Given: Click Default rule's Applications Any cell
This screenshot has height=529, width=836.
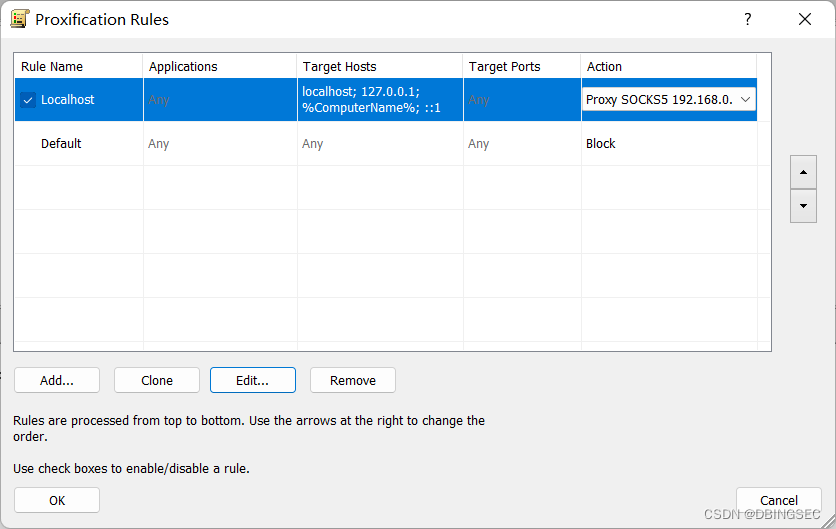Looking at the screenshot, I should 220,143.
